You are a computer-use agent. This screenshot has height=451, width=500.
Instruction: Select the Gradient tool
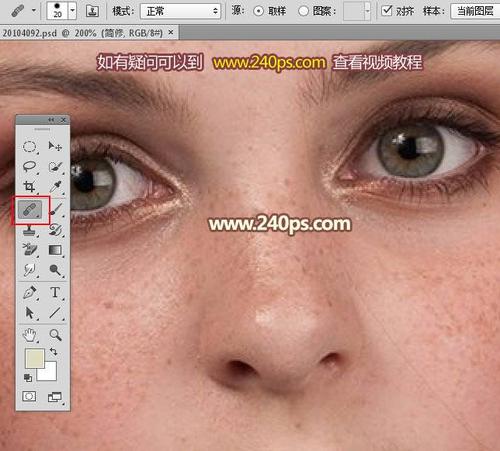(55, 250)
